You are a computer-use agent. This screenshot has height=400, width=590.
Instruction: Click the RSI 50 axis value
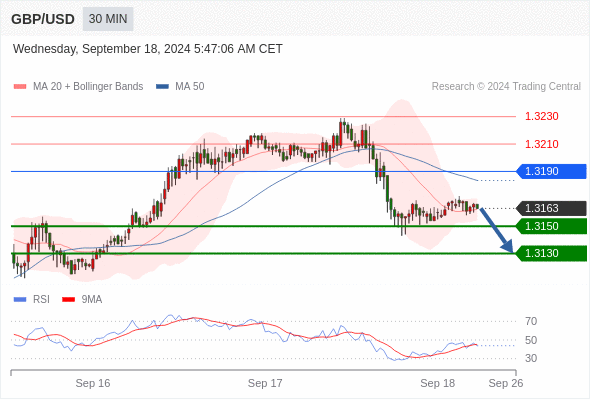[x=531, y=340]
